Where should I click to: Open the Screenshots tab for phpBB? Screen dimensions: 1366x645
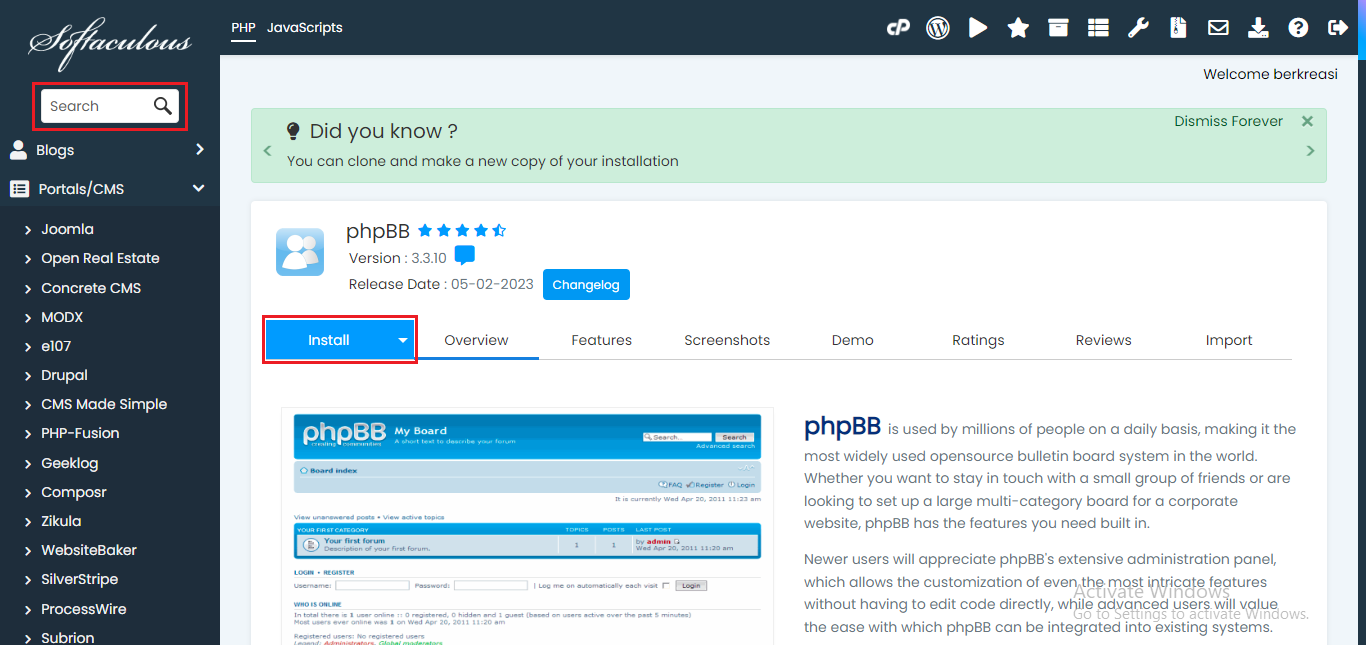[x=726, y=339]
